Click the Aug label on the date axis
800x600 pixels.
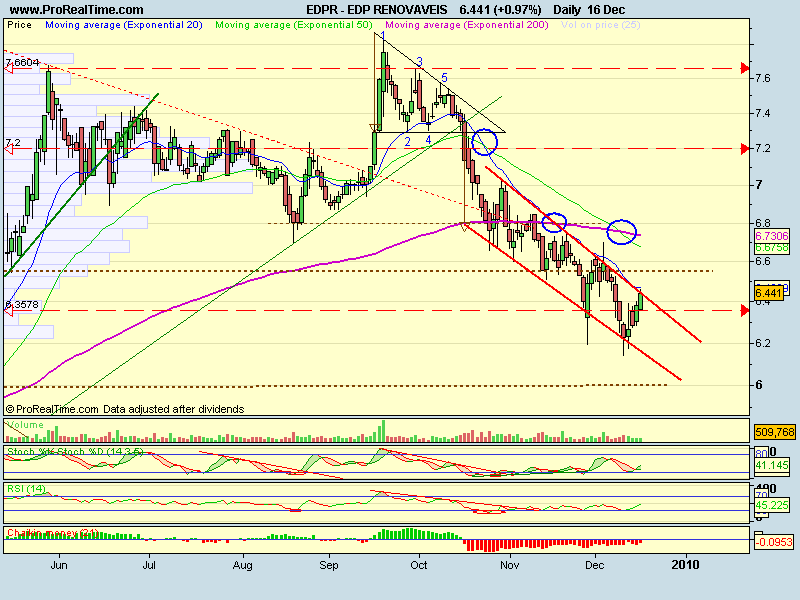point(242,565)
